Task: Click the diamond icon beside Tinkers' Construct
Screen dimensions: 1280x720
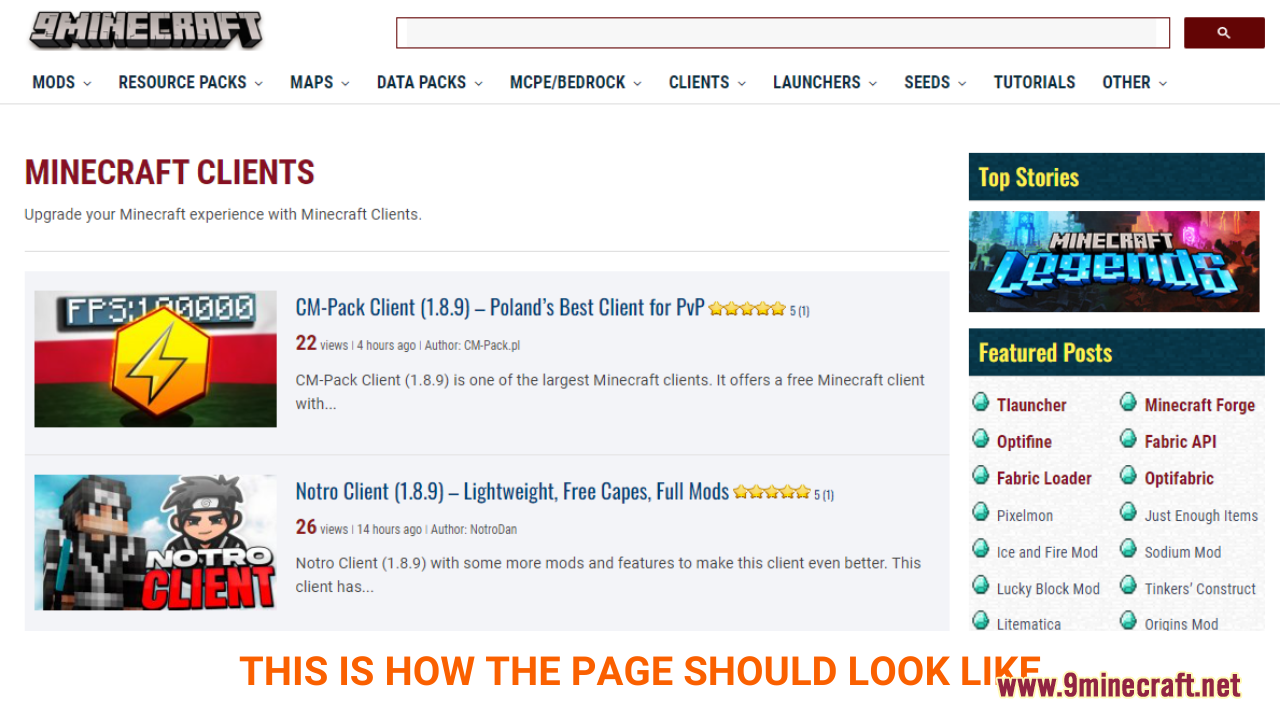Action: (x=1128, y=586)
